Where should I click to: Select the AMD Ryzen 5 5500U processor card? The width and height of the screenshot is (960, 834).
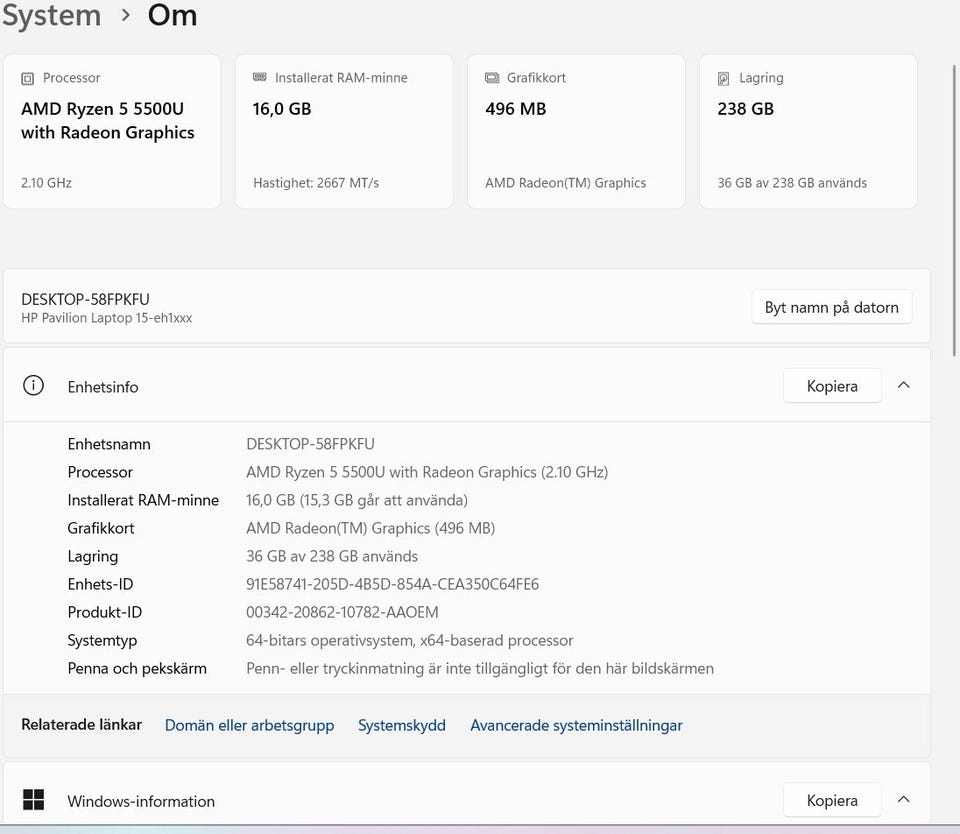point(112,131)
